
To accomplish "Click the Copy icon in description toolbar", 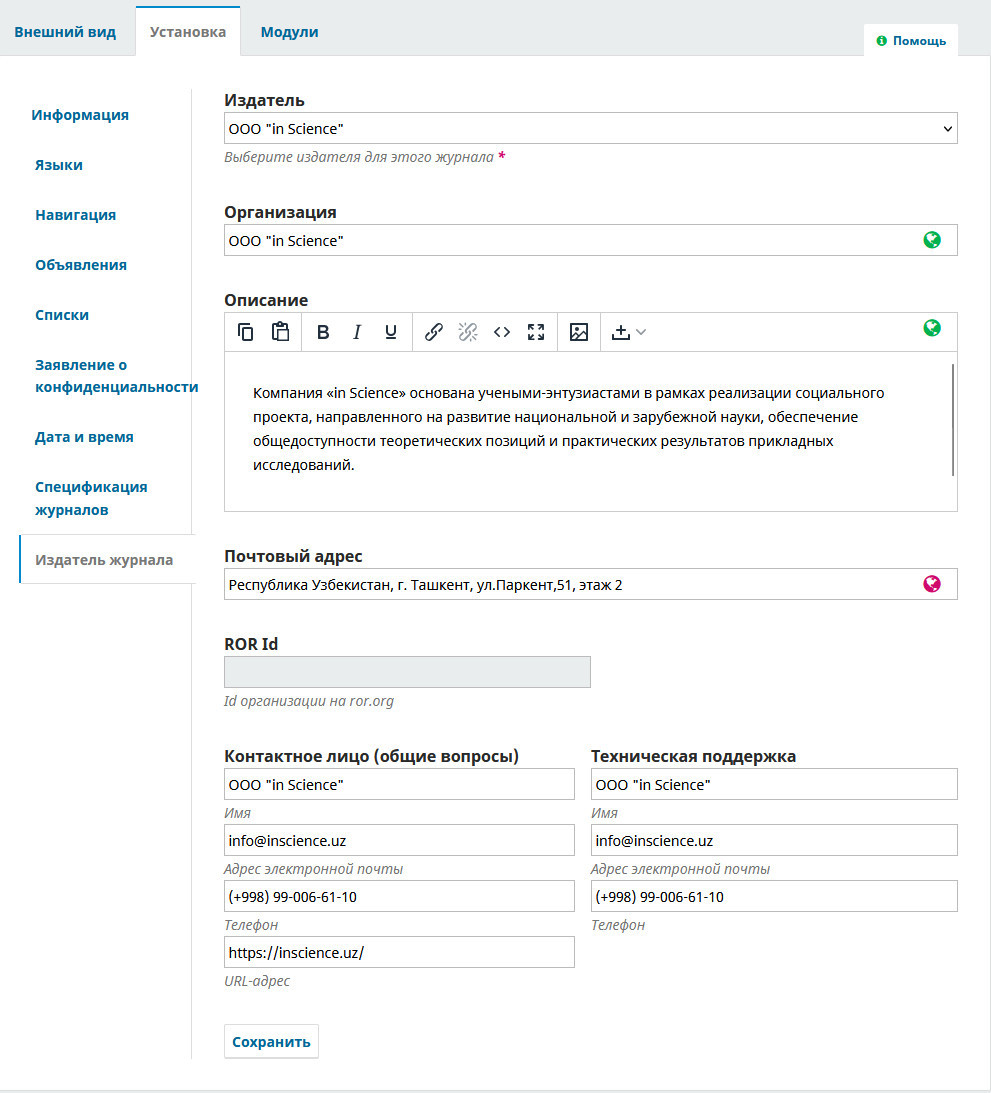I will [246, 332].
